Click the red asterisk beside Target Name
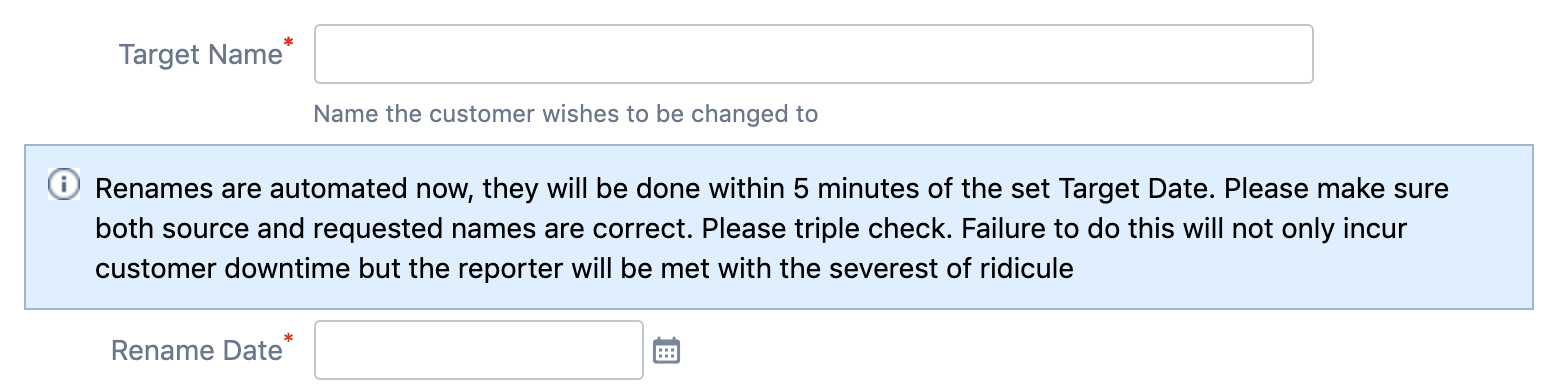The image size is (1562, 392). point(289,43)
